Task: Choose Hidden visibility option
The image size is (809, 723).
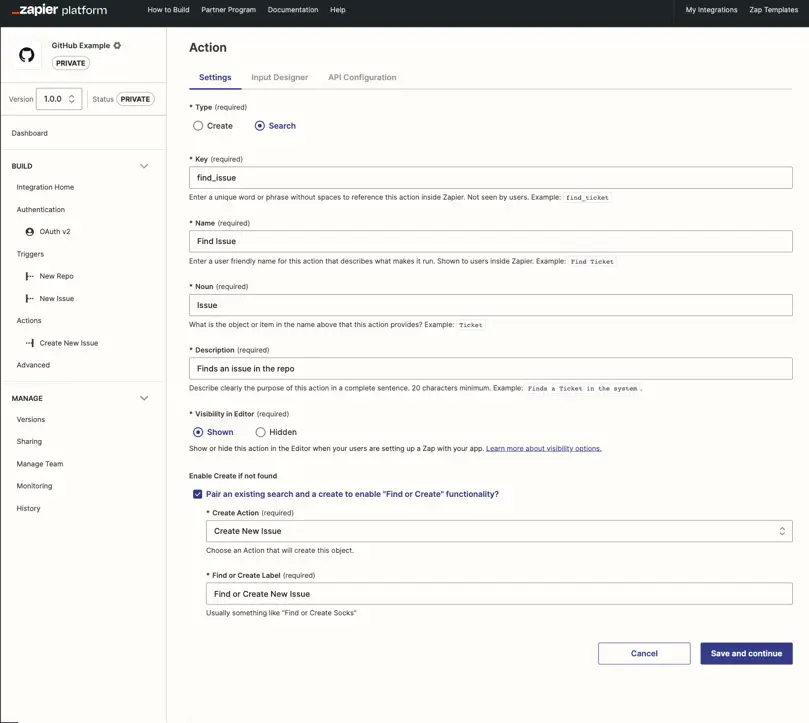Action: pos(261,432)
